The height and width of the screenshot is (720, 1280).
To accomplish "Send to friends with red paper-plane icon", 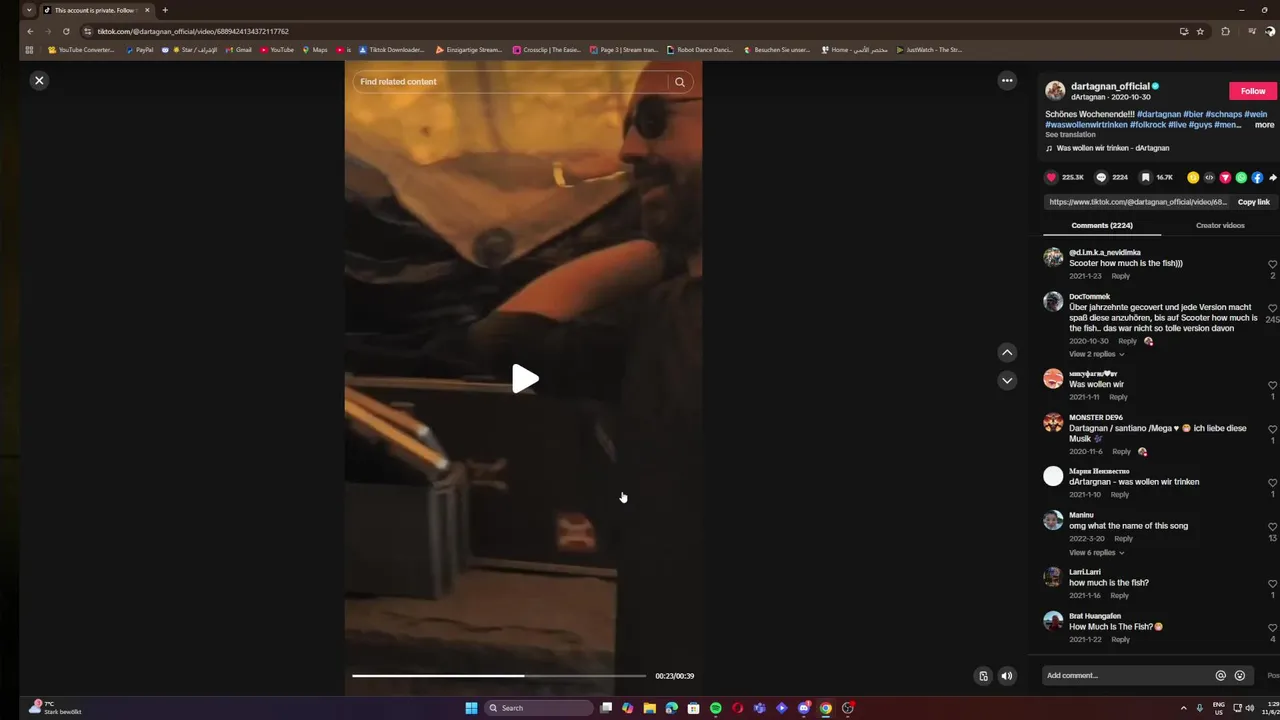I will [x=1225, y=177].
